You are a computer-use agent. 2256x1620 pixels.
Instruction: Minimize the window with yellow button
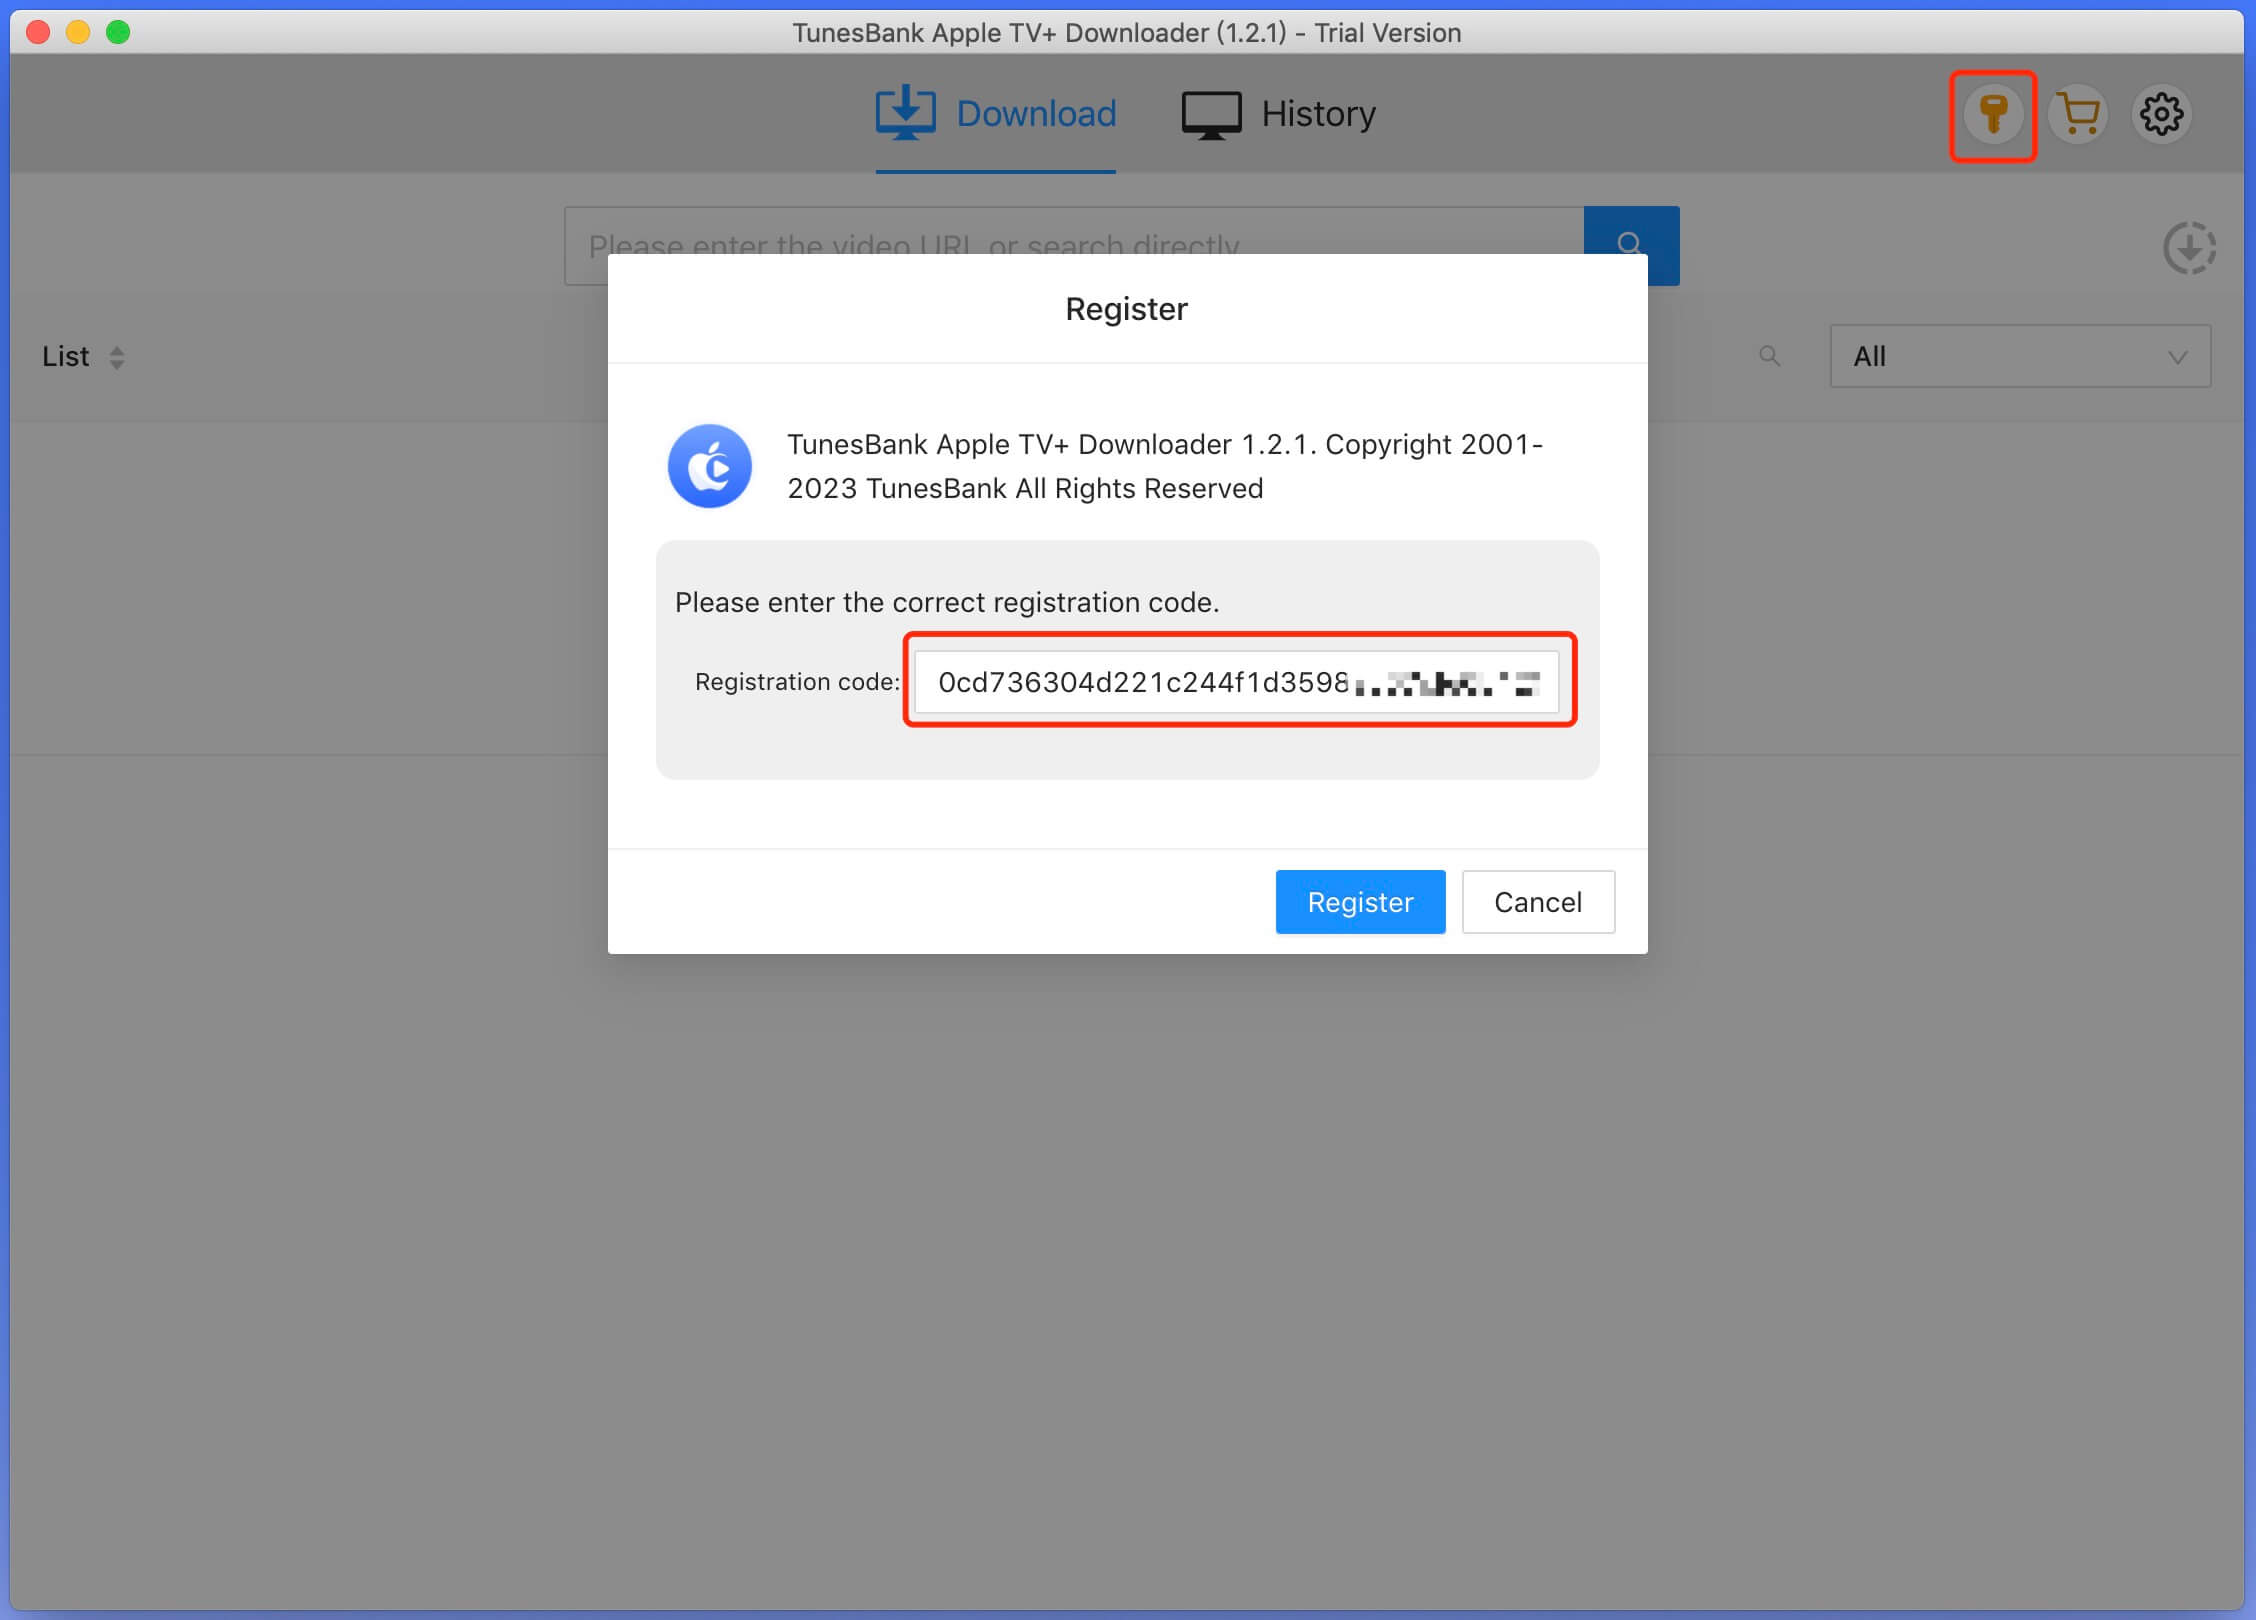click(78, 32)
